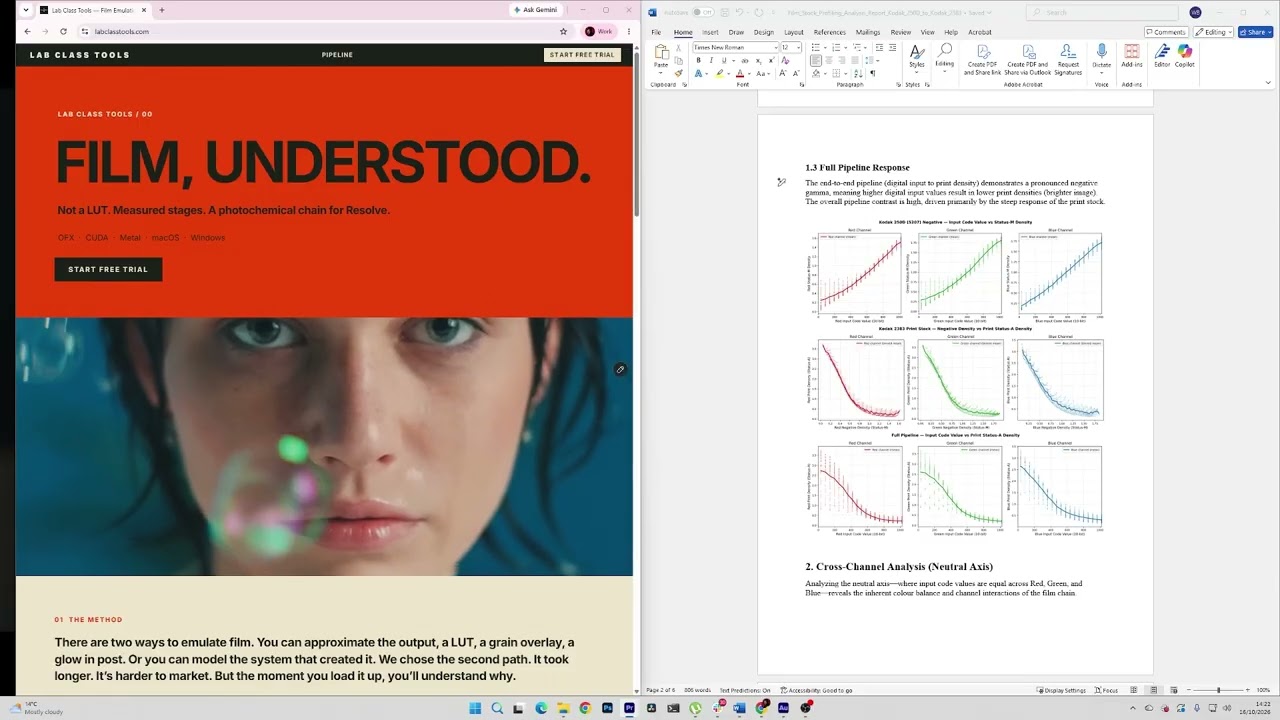Open the References ribbon tab
The height and width of the screenshot is (720, 1280).
coord(829,32)
